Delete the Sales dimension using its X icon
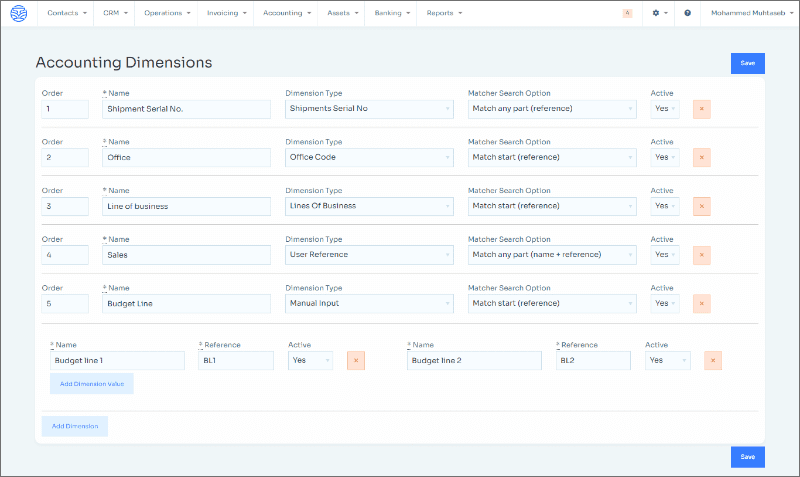The image size is (800, 477). click(701, 255)
